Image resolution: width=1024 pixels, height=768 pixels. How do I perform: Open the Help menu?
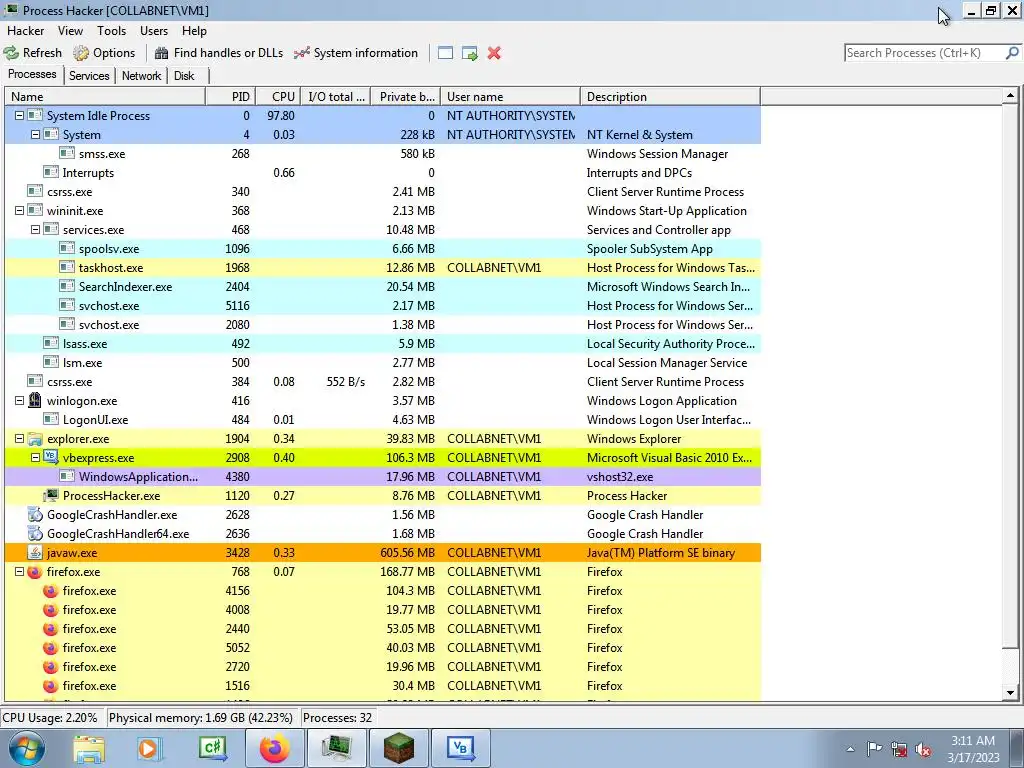pyautogui.click(x=194, y=31)
